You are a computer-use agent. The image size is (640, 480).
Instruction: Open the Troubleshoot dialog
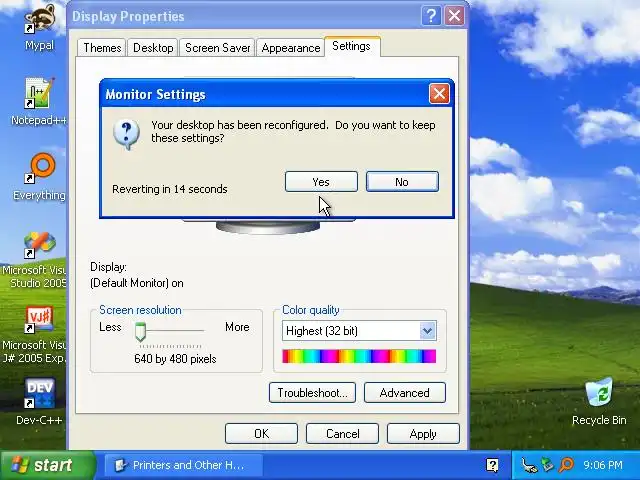(312, 393)
